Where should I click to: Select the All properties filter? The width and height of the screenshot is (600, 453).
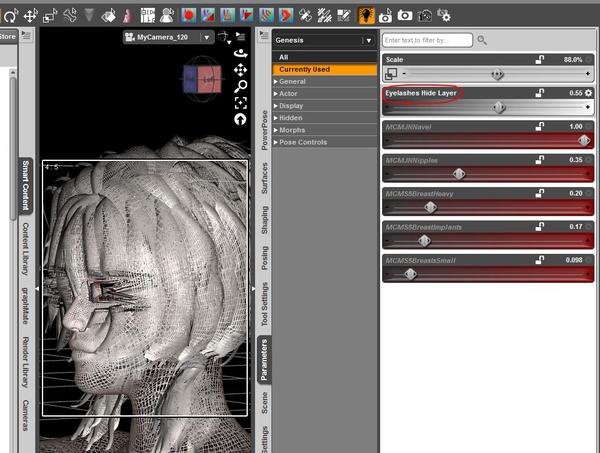click(x=324, y=57)
